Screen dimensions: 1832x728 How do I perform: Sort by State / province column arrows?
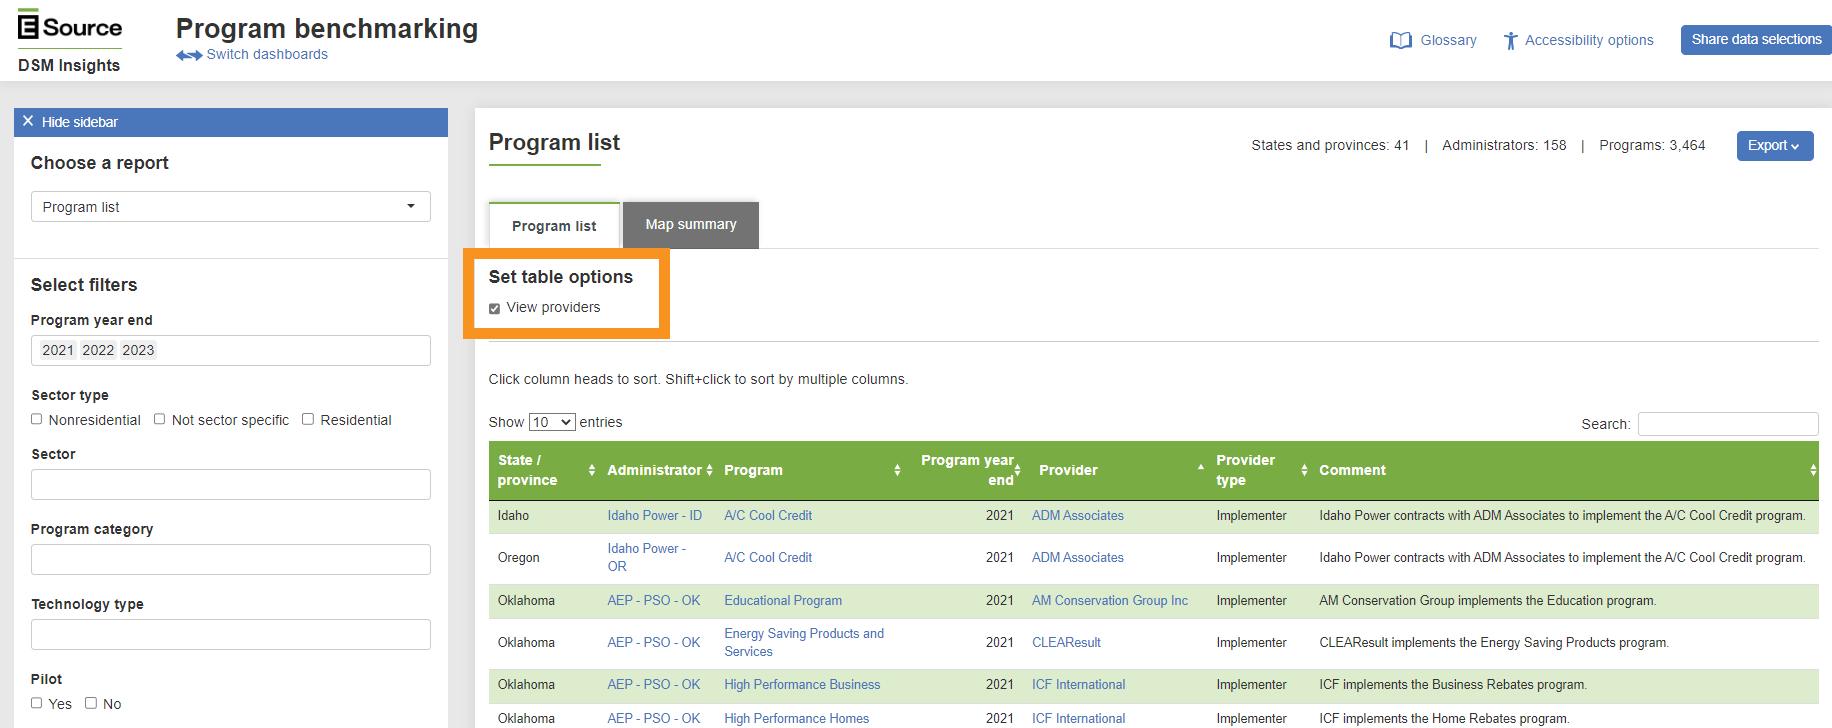pos(592,470)
